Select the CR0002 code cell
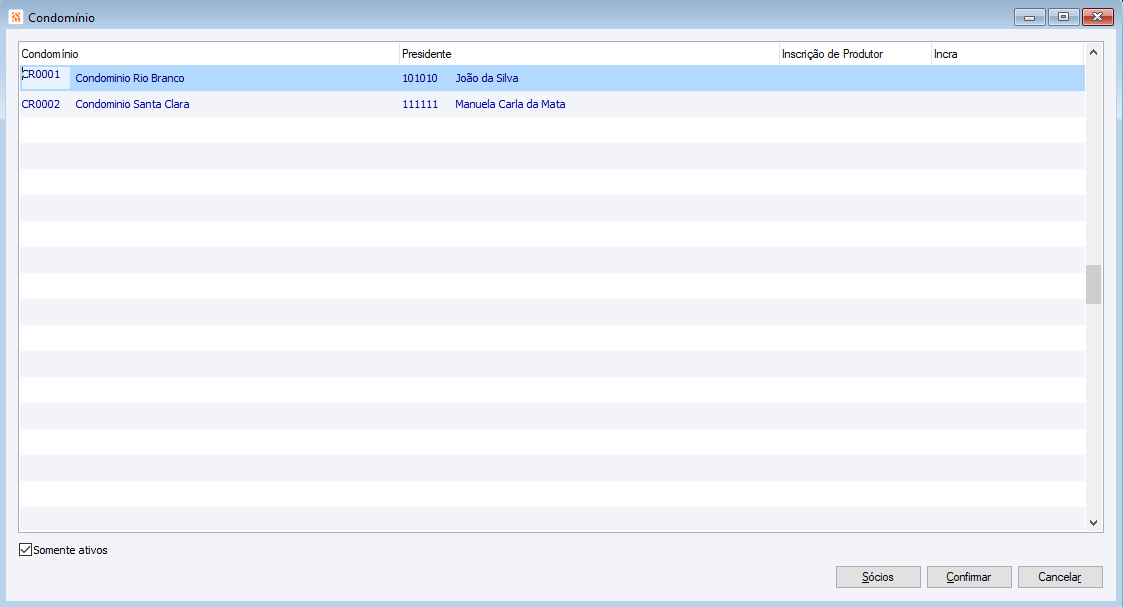This screenshot has height=607, width=1123. click(x=41, y=104)
